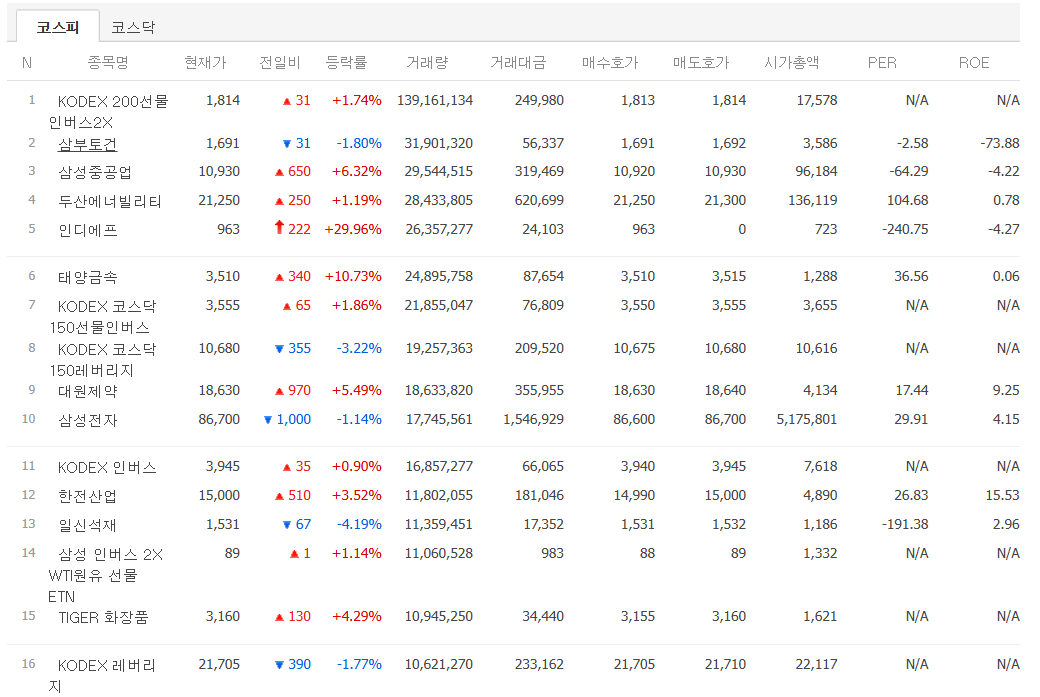This screenshot has width=1040, height=697.
Task: Click the 전일비 column header
Action: [279, 62]
